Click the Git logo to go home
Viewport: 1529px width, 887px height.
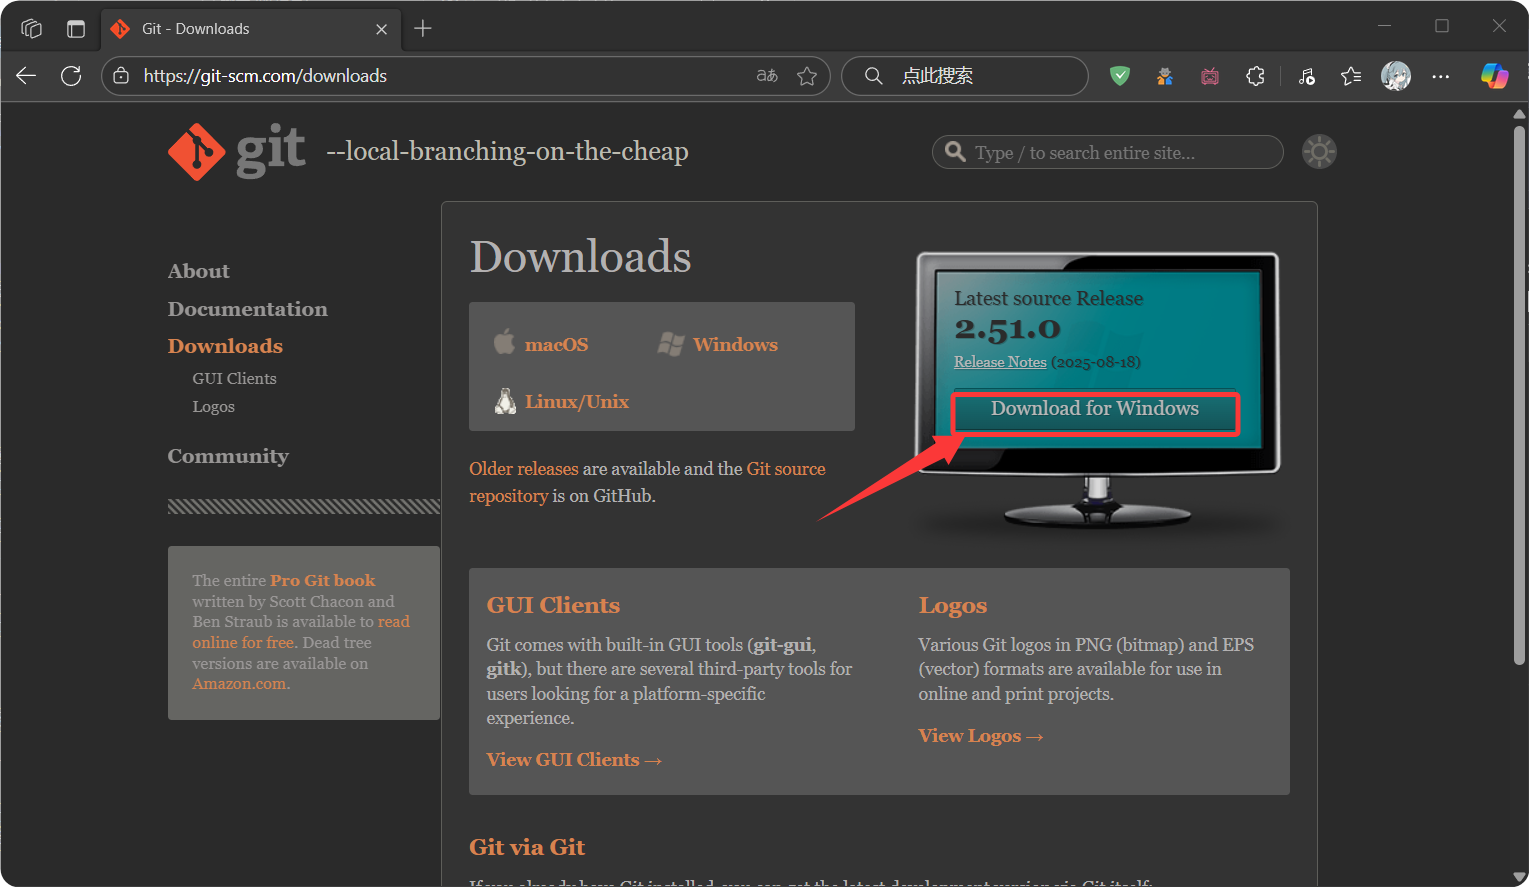(237, 151)
